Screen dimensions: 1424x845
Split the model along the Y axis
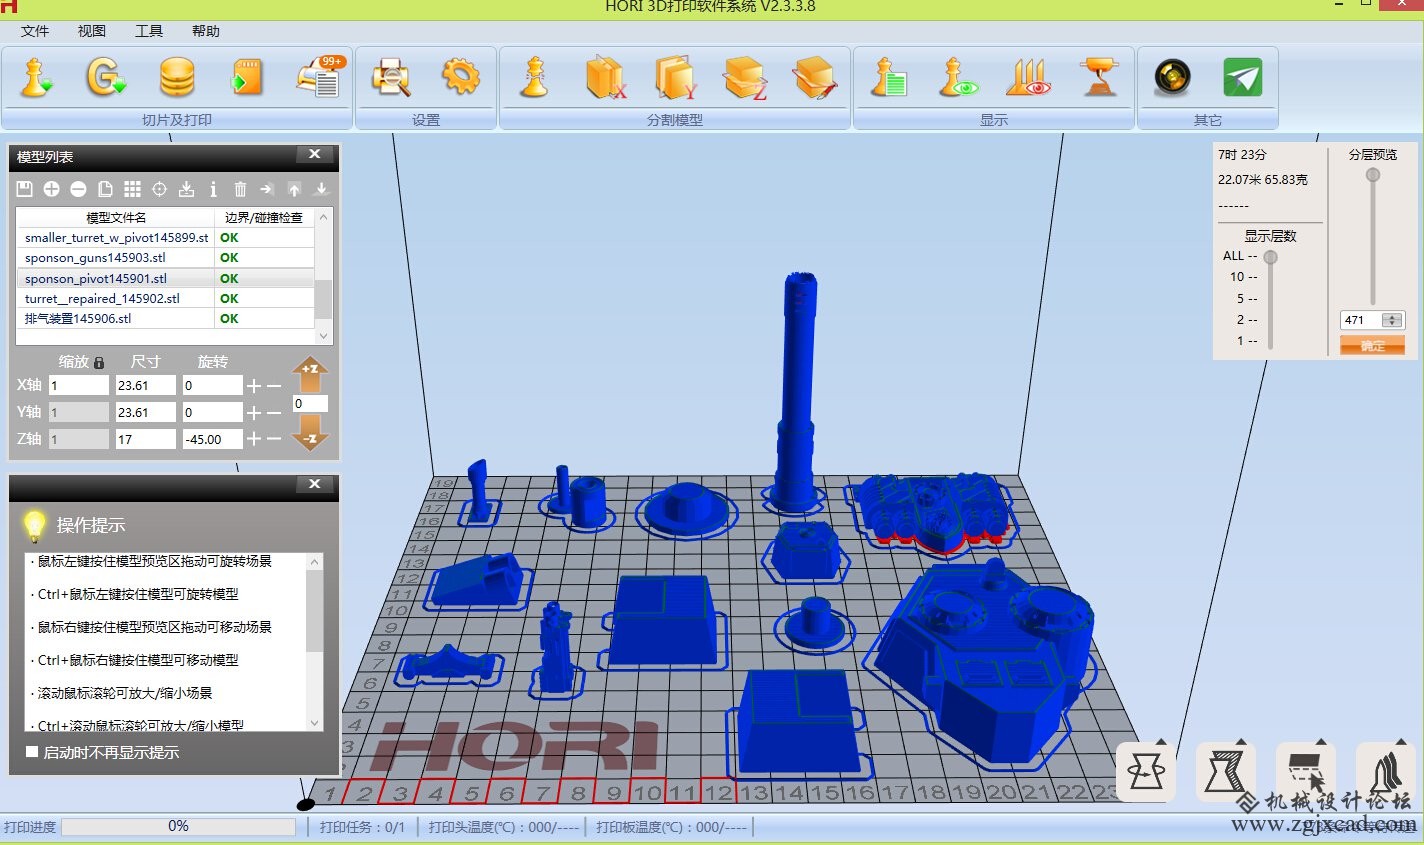click(x=676, y=77)
